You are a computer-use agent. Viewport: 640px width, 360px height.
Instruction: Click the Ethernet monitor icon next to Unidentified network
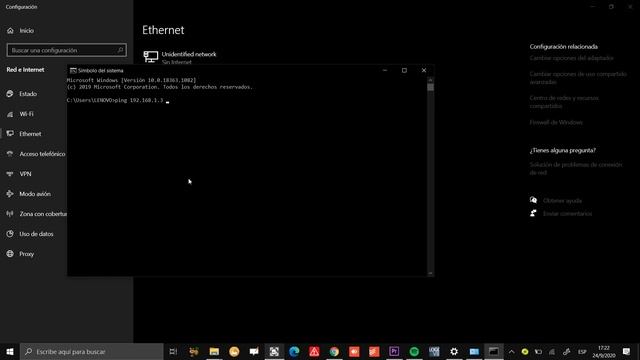click(151, 56)
